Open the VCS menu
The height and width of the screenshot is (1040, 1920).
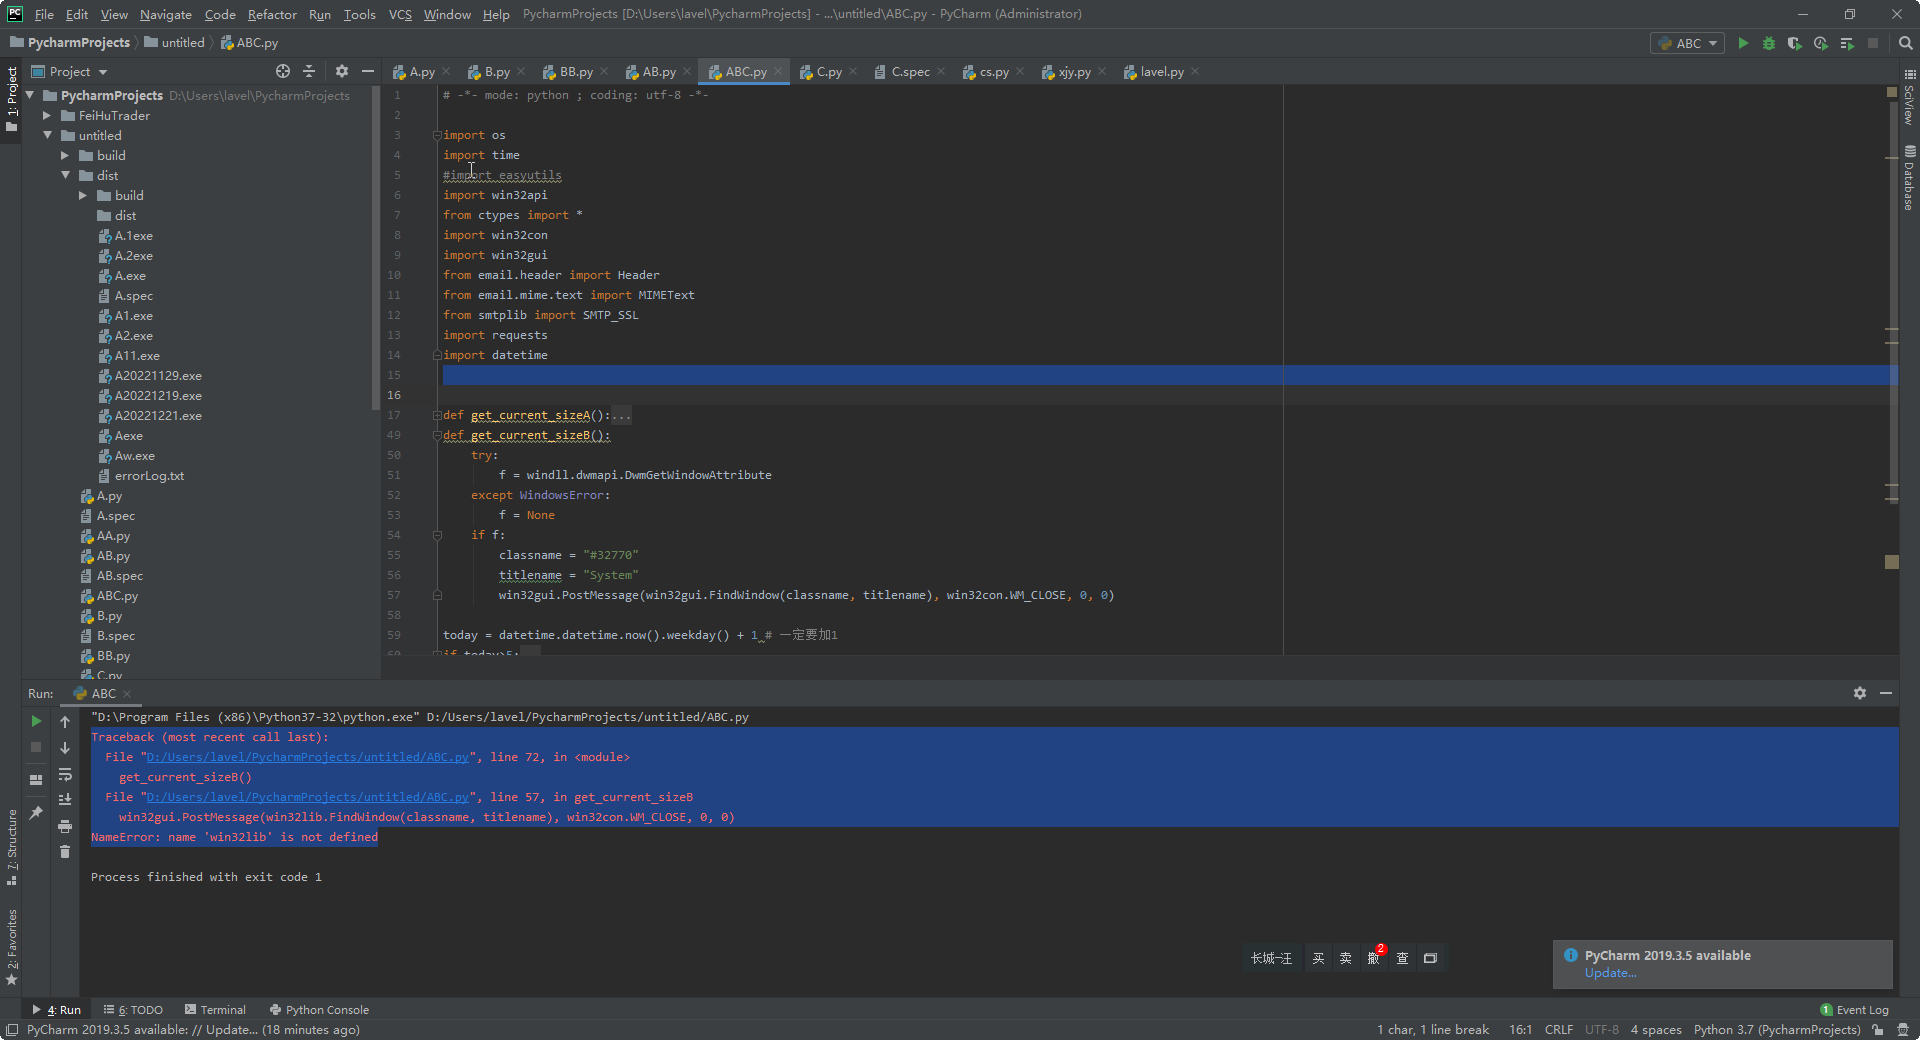(x=400, y=14)
